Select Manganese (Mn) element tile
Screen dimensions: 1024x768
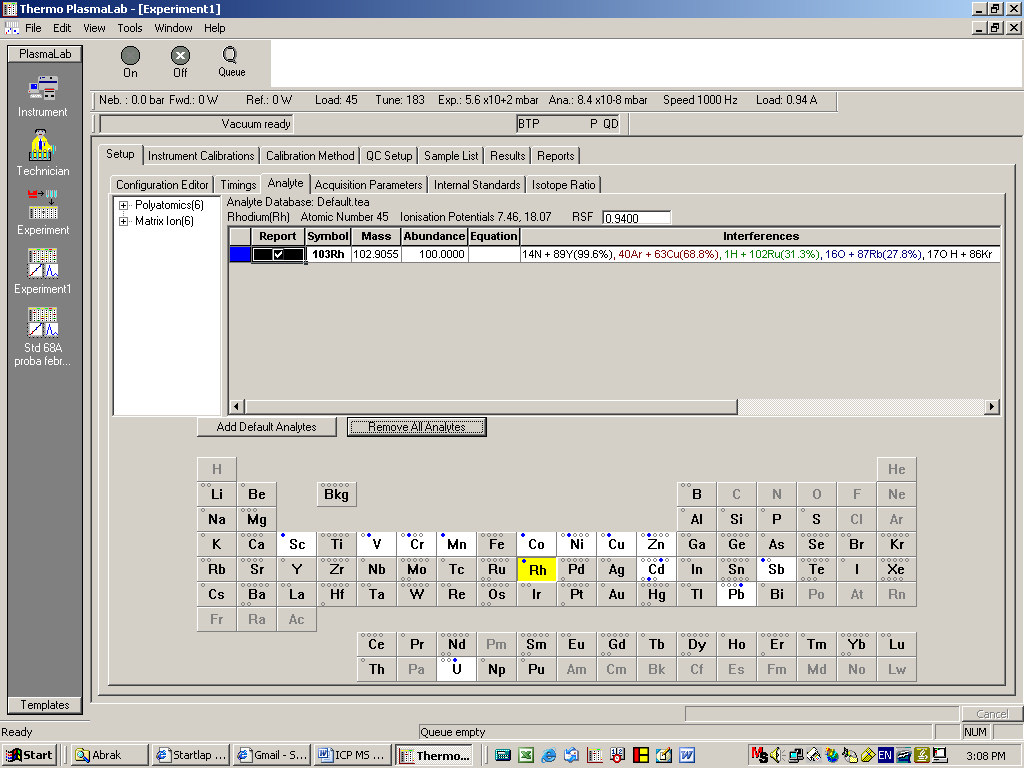click(456, 544)
